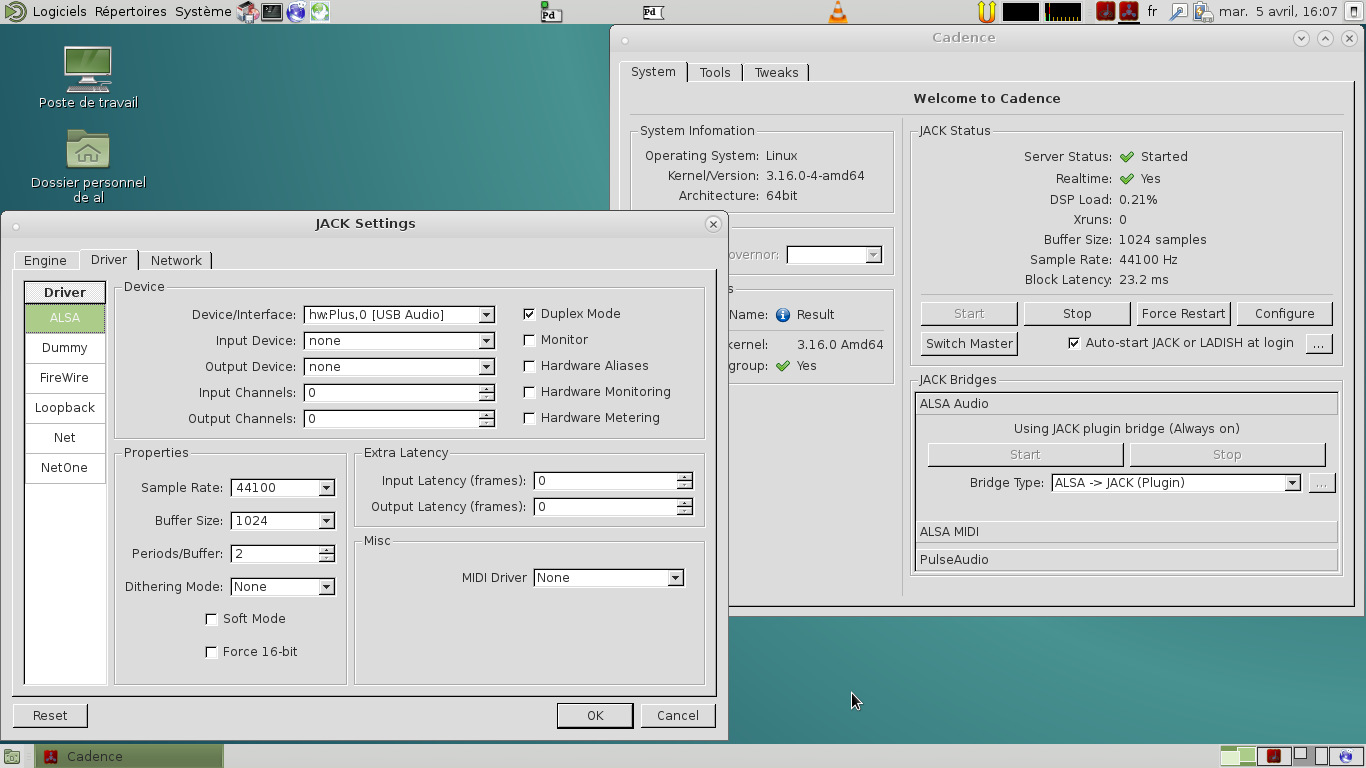Click the yellow magnet icon in top panel
1366x768 pixels.
click(986, 12)
